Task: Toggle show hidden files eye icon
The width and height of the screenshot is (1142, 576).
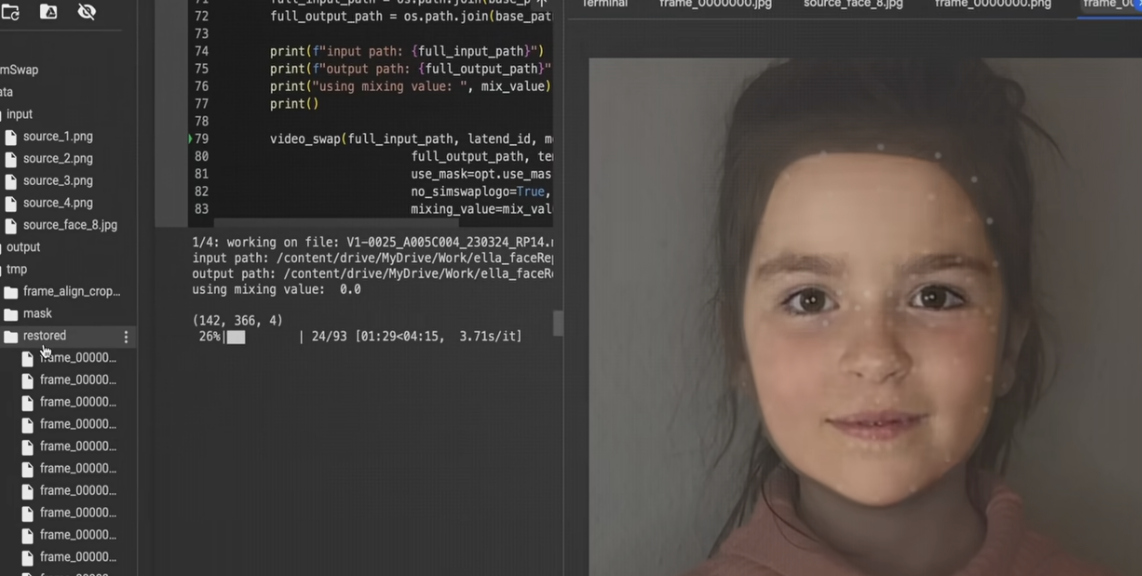Action: (x=87, y=12)
